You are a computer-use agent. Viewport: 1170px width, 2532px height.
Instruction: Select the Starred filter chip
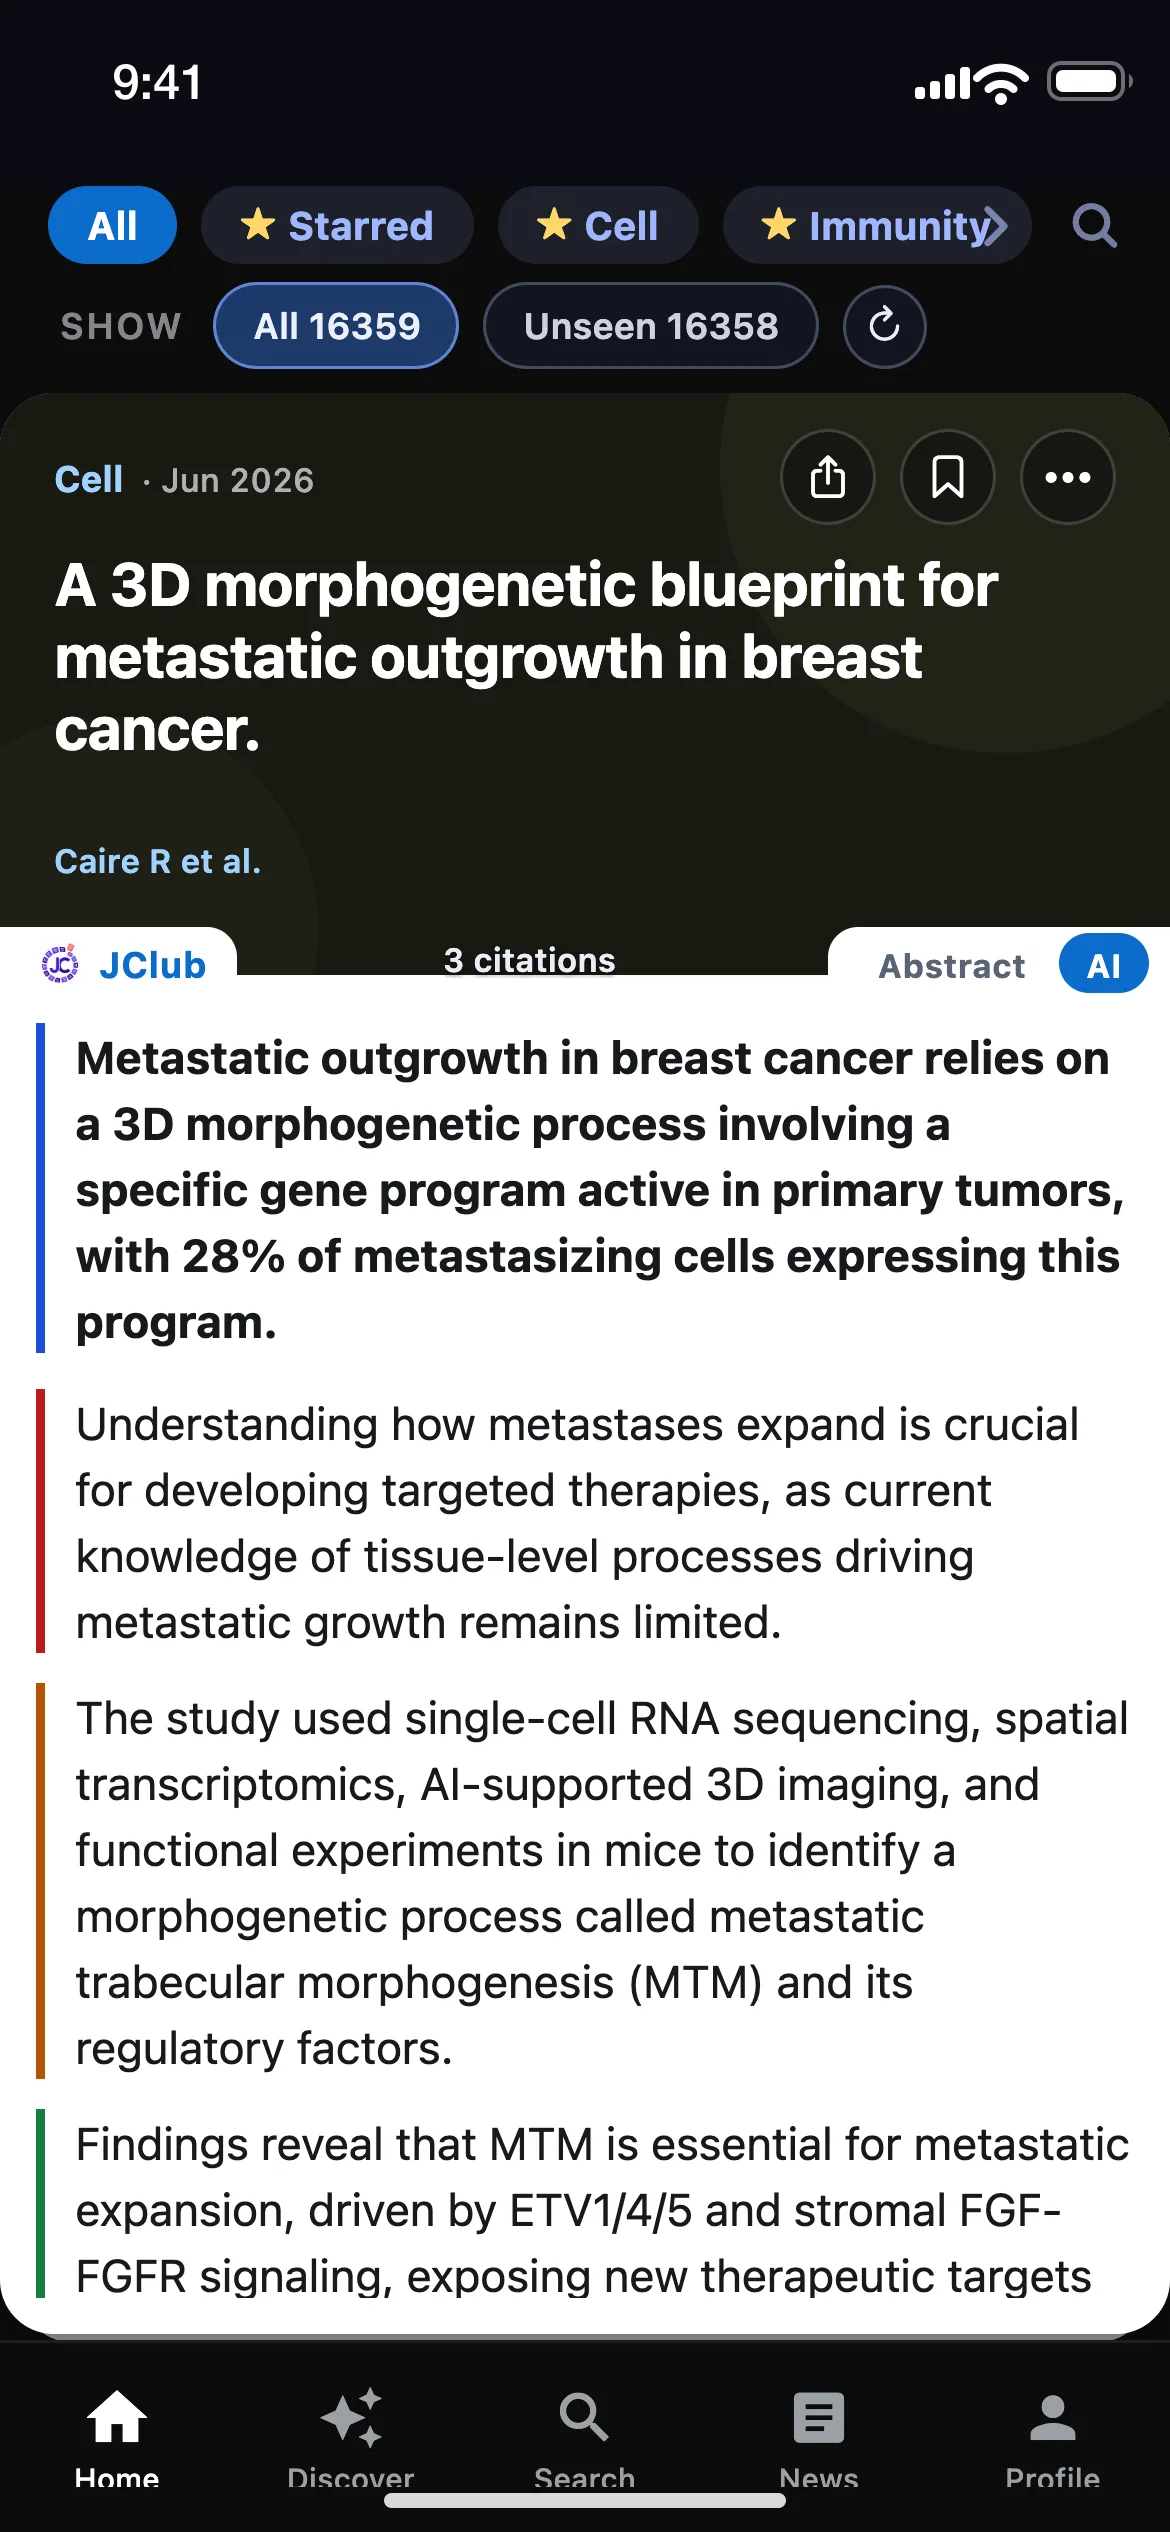337,225
